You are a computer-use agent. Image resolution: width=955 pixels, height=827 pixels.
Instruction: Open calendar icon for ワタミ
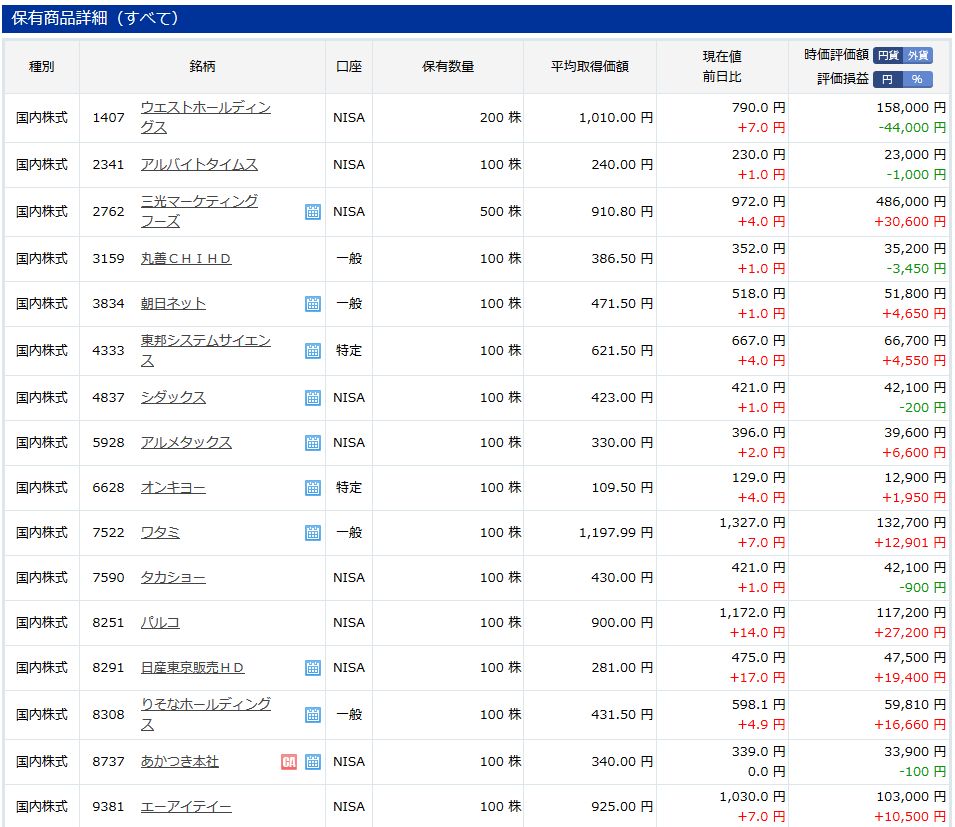click(x=312, y=533)
